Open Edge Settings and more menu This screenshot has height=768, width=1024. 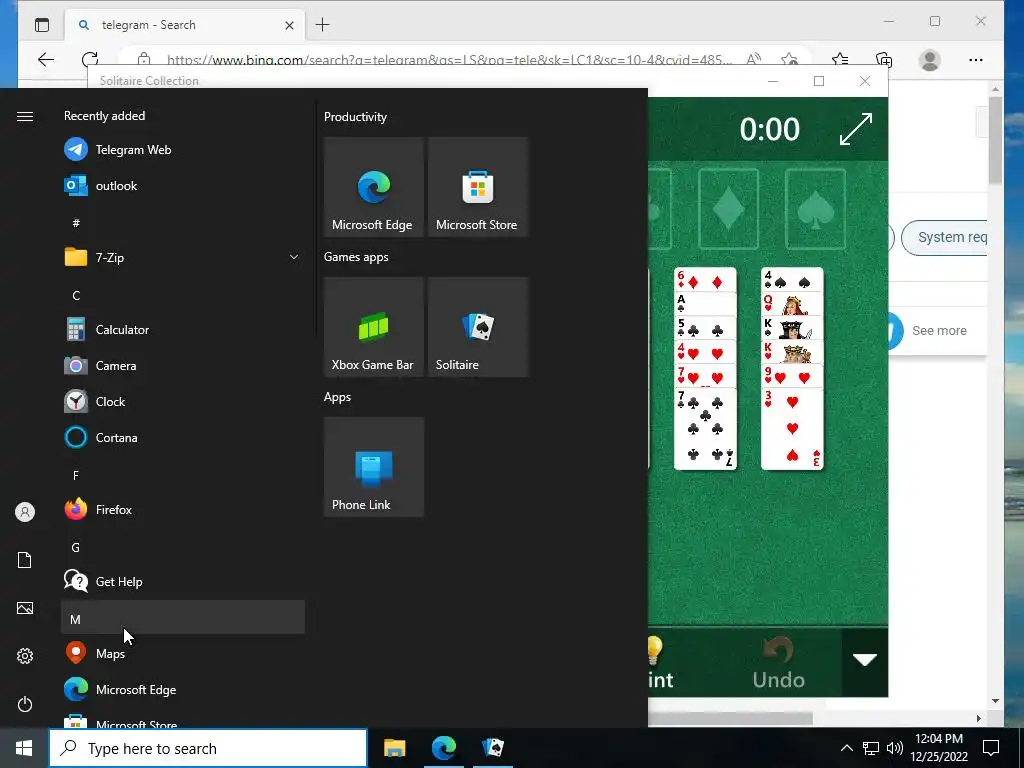(976, 60)
